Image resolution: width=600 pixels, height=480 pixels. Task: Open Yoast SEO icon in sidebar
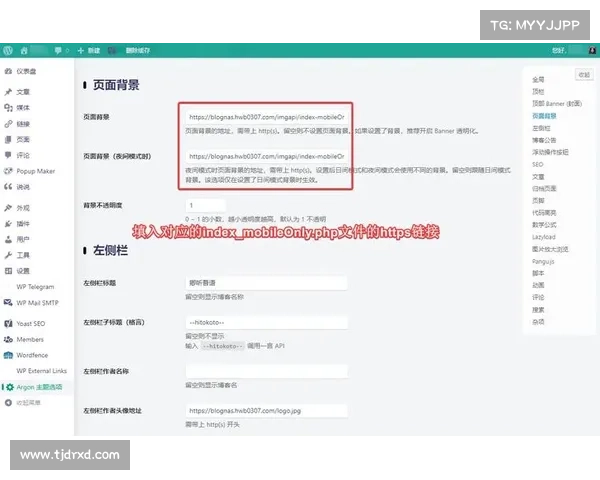click(8, 324)
